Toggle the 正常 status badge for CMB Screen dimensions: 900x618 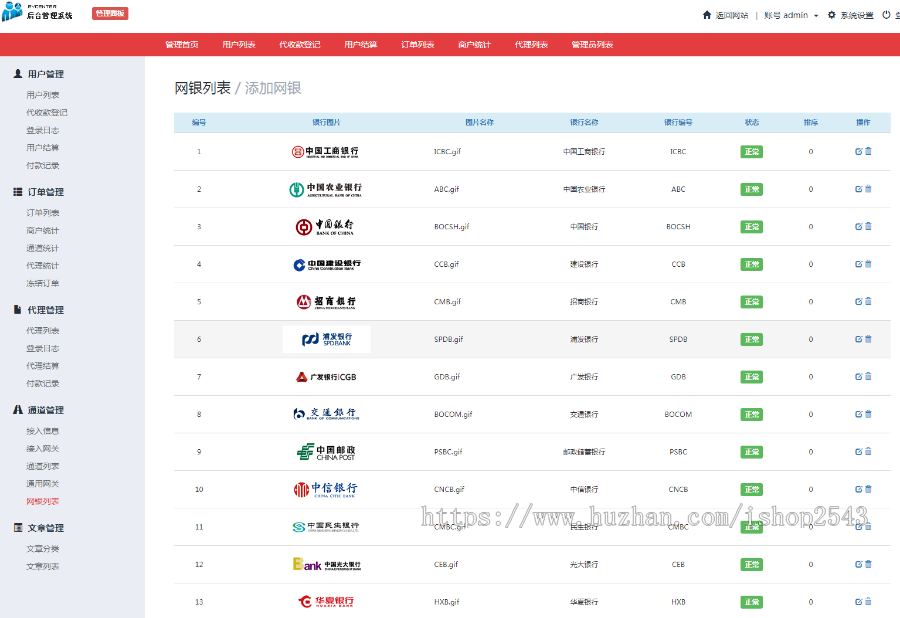751,302
